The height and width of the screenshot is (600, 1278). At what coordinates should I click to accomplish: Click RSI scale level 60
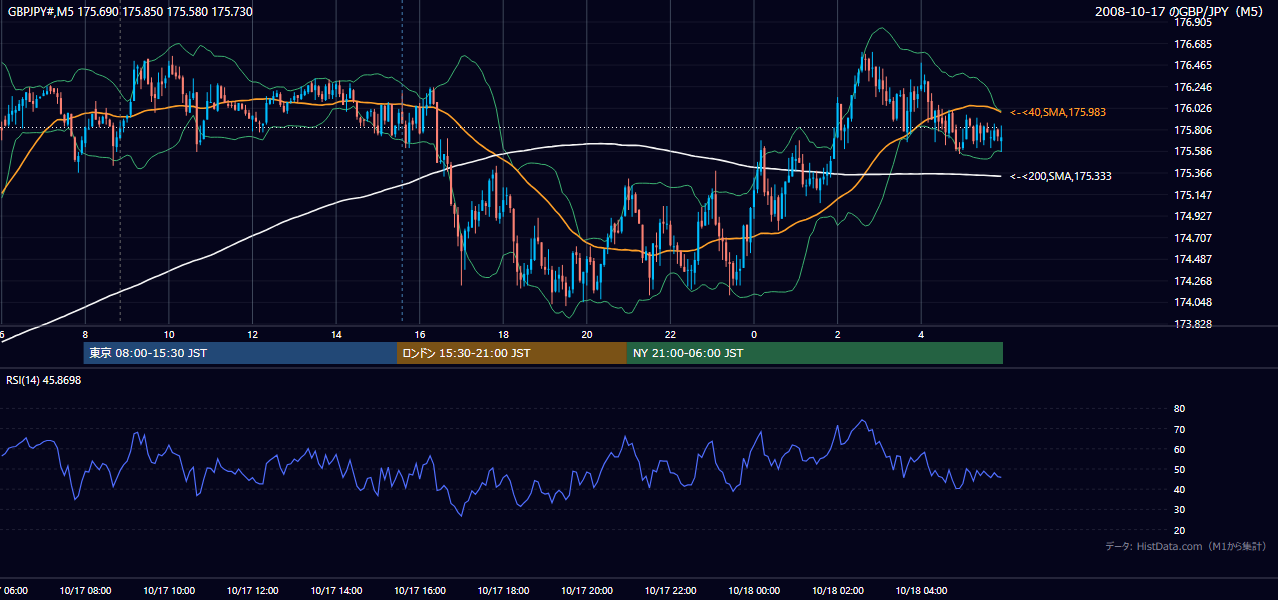[x=1179, y=449]
